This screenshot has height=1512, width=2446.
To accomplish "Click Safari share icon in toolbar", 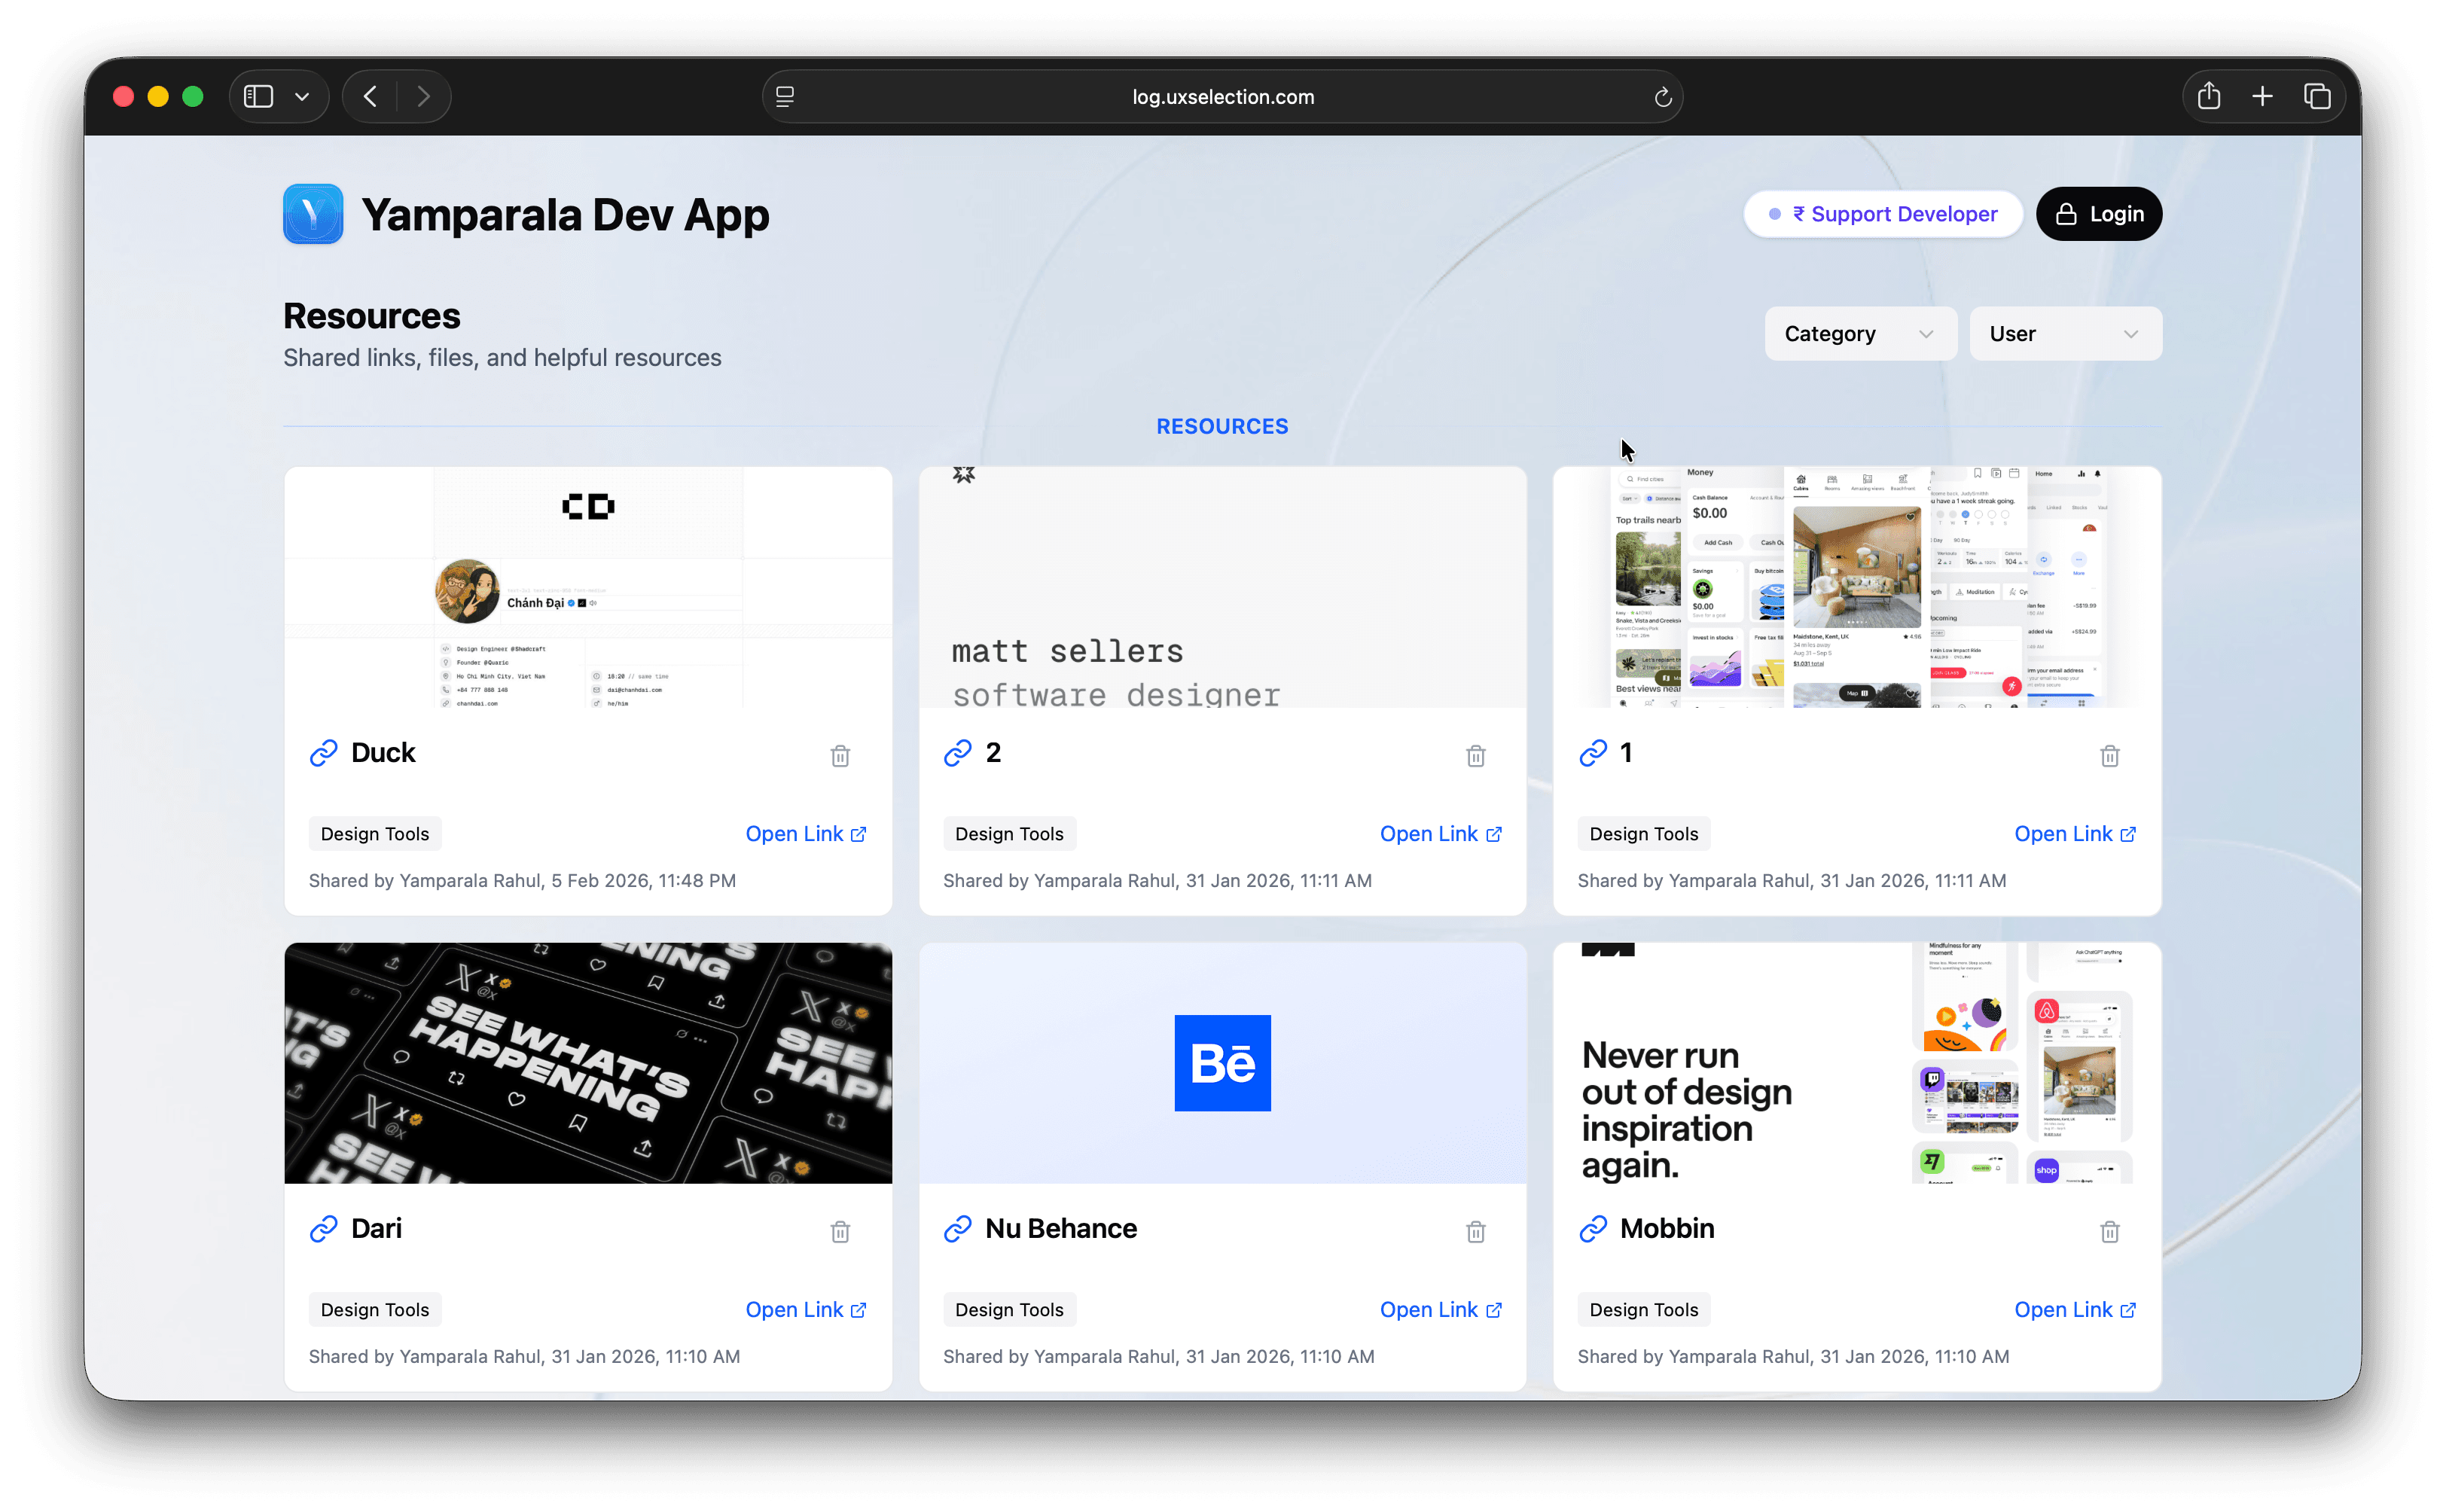I will (x=2208, y=97).
